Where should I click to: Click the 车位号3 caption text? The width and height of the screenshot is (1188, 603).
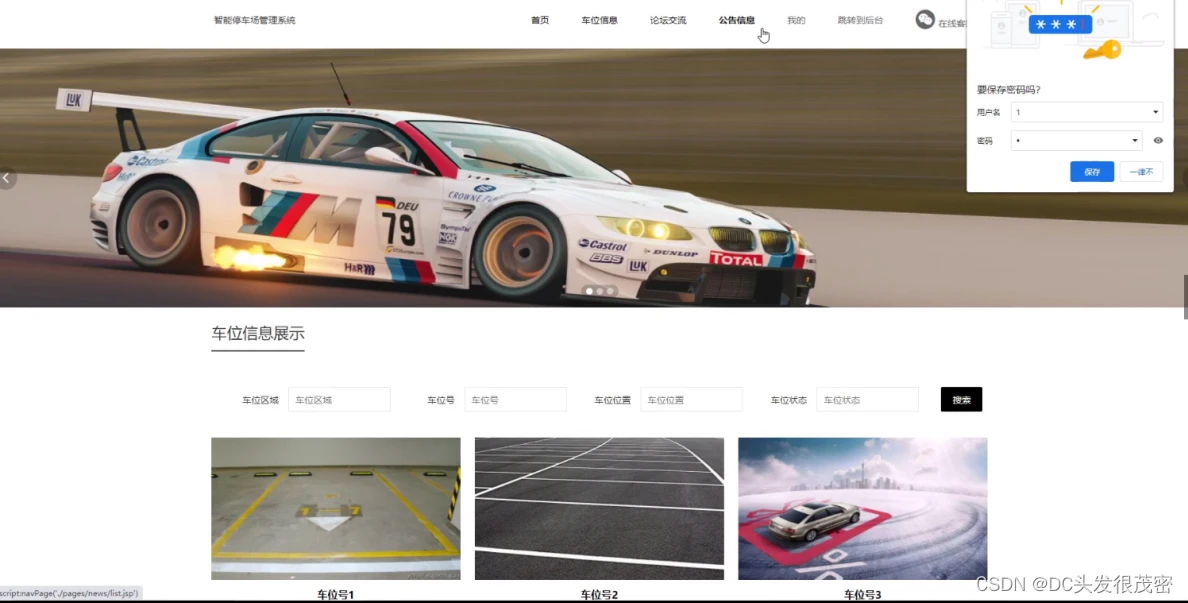[862, 595]
